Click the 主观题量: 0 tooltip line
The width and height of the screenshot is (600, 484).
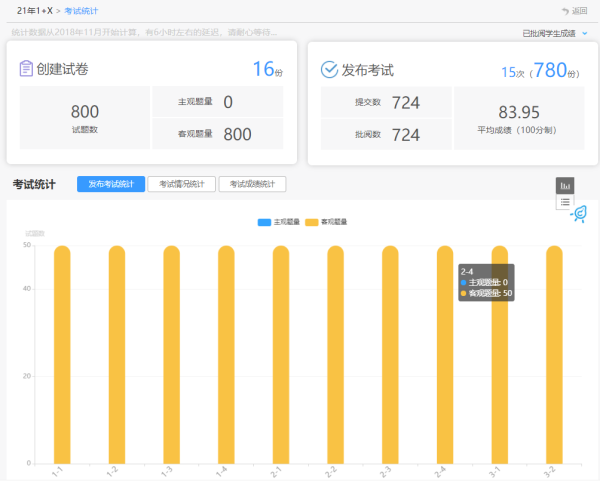pyautogui.click(x=484, y=283)
